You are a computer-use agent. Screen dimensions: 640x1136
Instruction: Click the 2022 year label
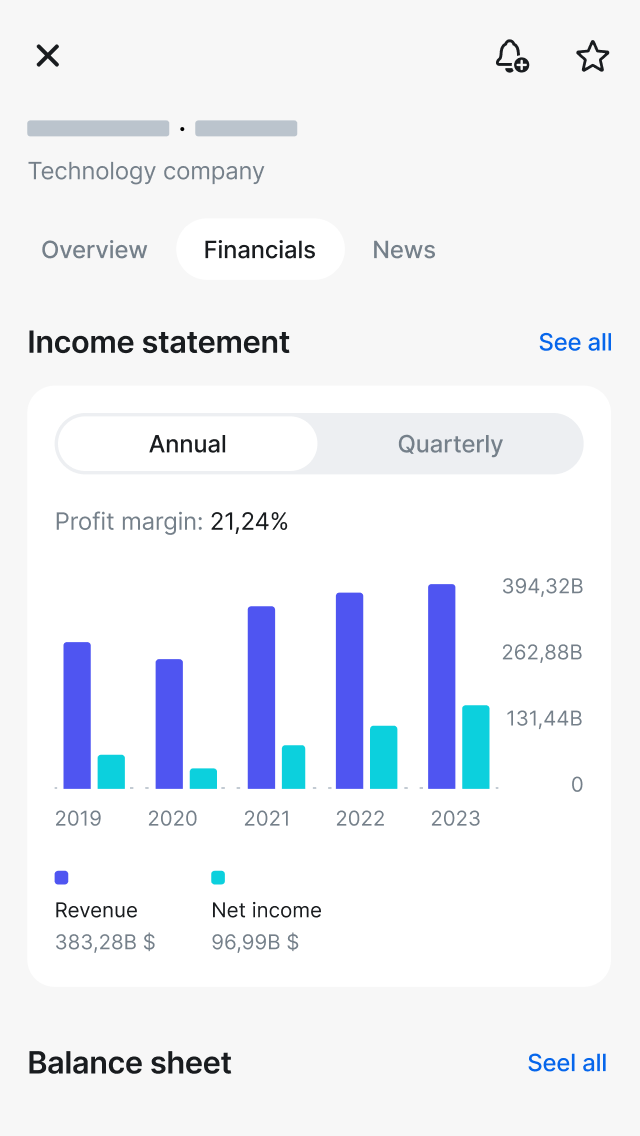click(x=360, y=818)
